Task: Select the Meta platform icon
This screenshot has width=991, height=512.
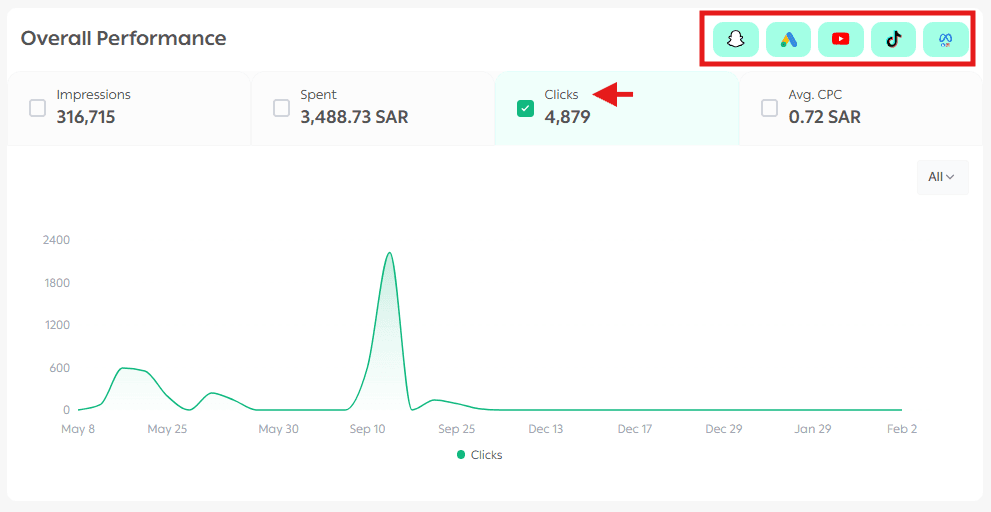Action: click(945, 39)
